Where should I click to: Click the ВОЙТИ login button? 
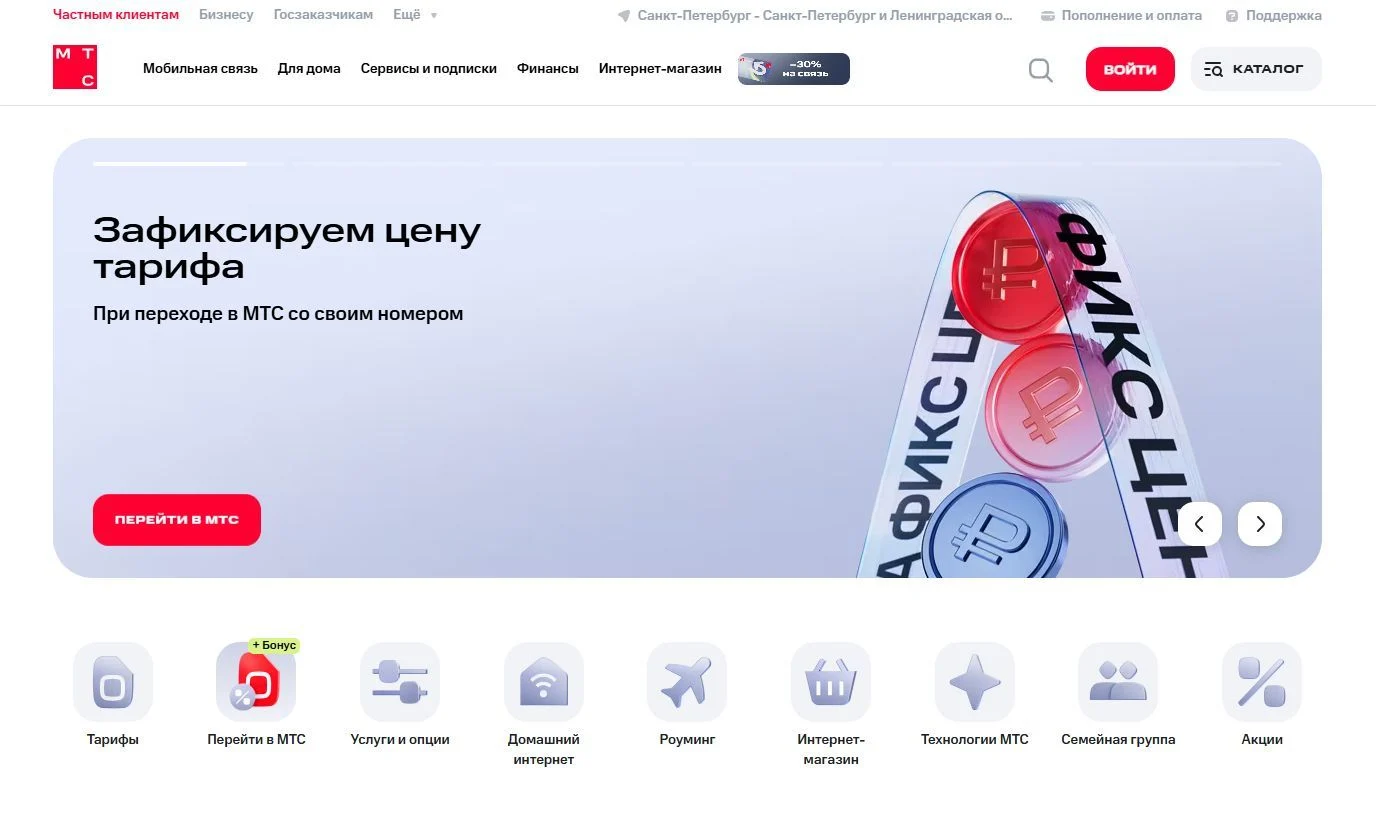coord(1130,69)
